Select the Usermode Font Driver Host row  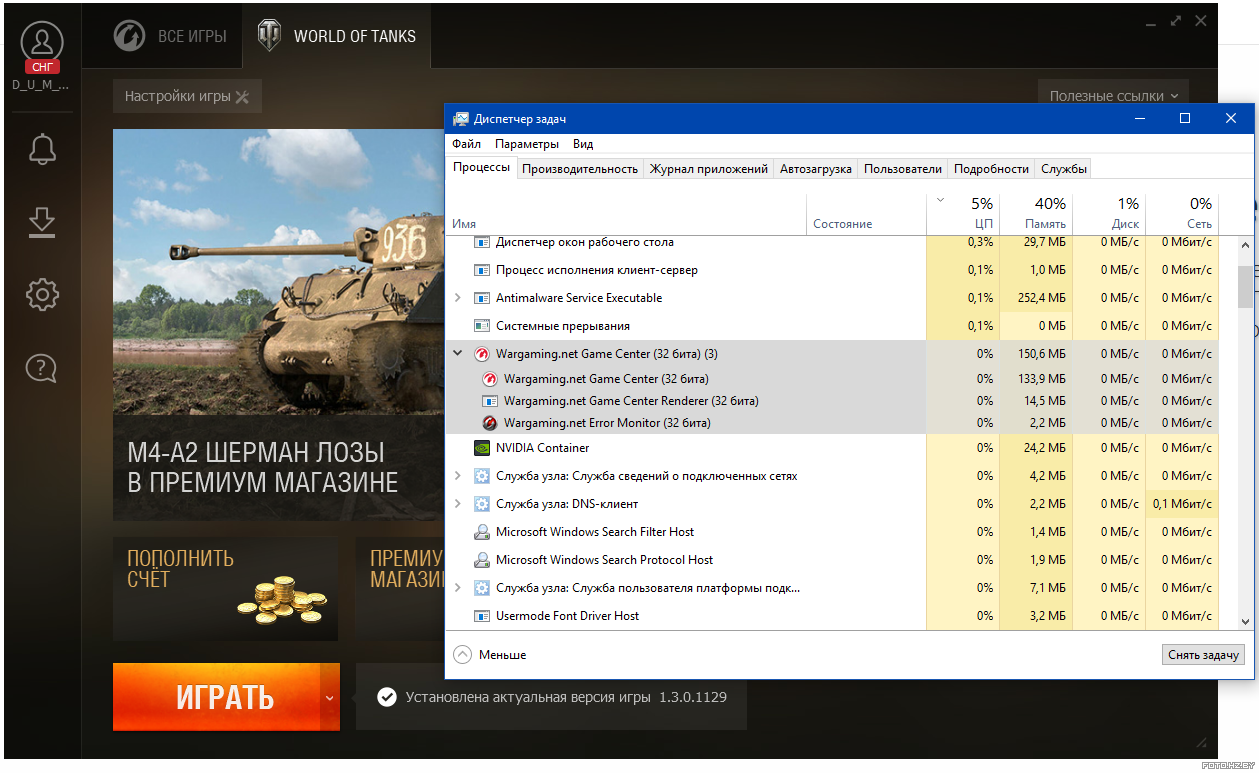(x=832, y=616)
